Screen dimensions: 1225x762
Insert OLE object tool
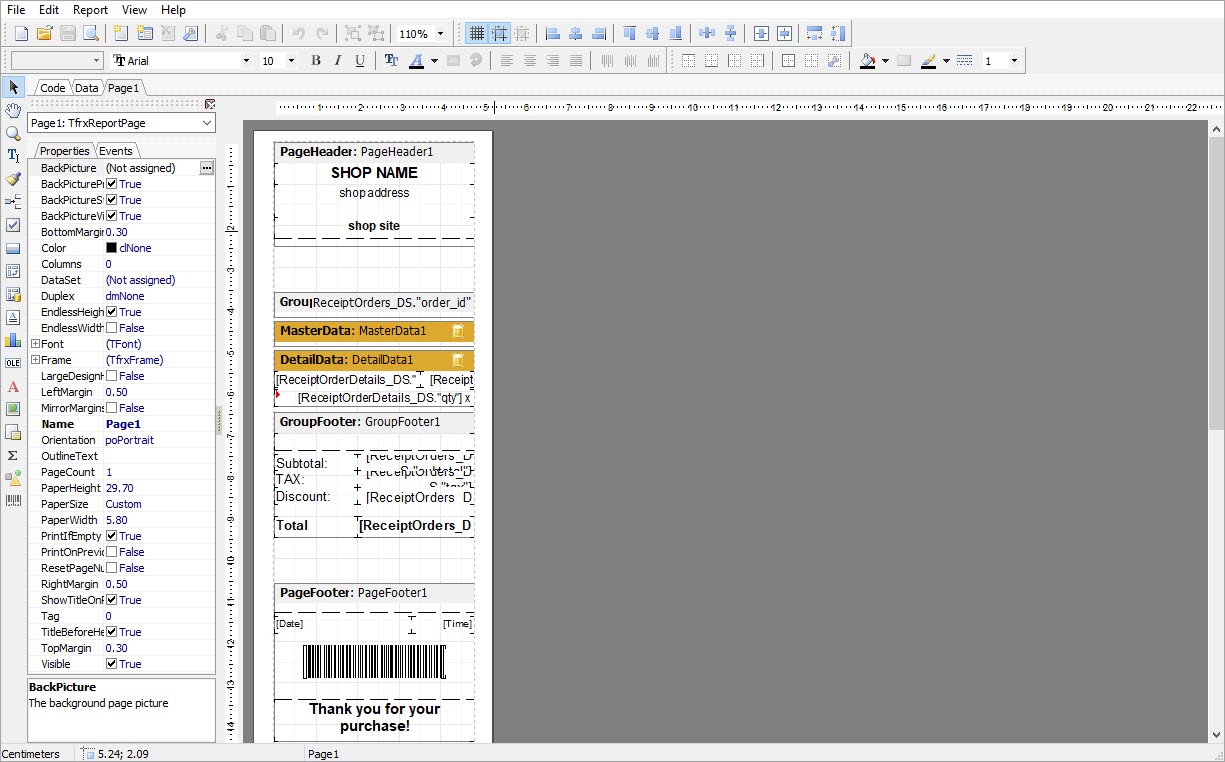pyautogui.click(x=13, y=363)
